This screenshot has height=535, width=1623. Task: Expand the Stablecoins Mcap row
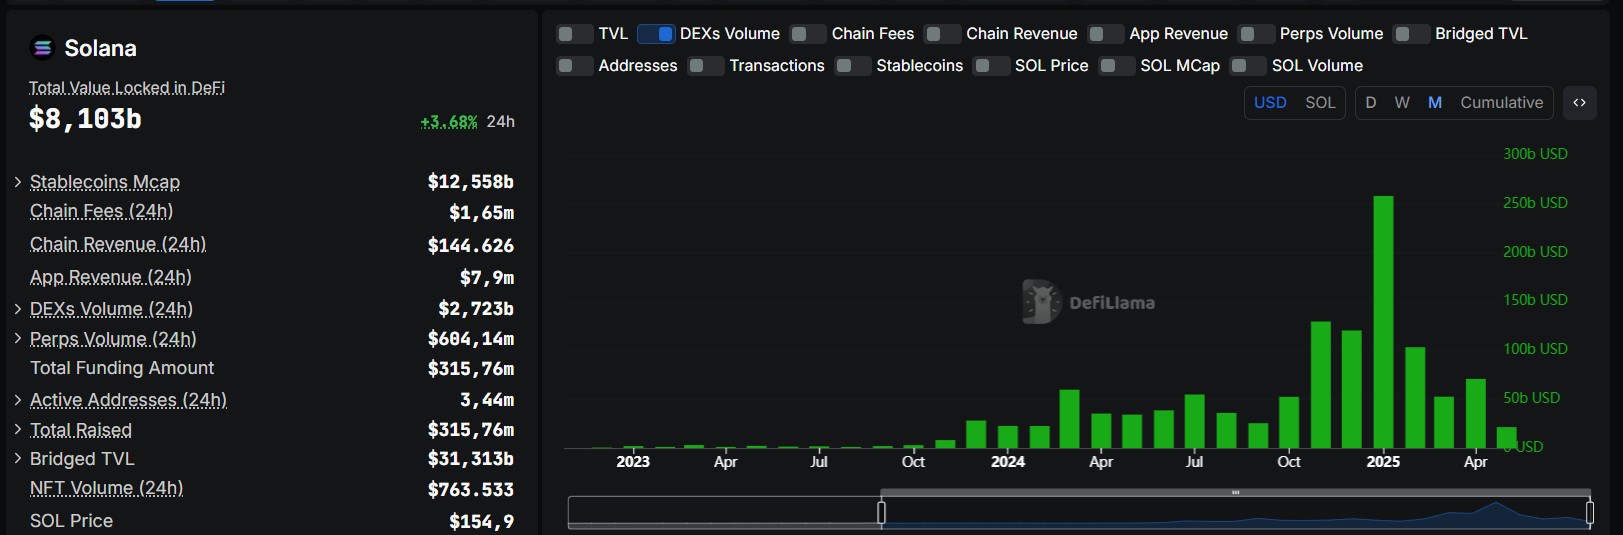pos(18,182)
